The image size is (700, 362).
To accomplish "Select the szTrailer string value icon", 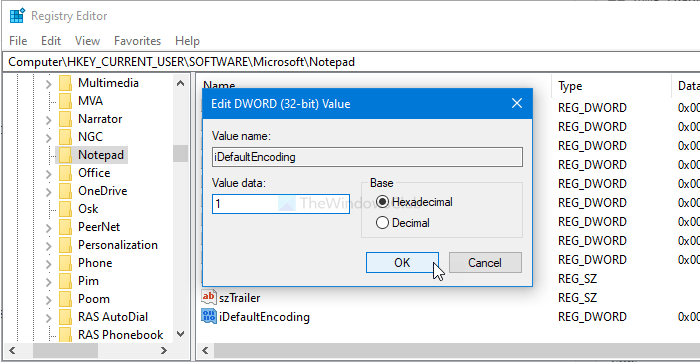I will coord(208,297).
